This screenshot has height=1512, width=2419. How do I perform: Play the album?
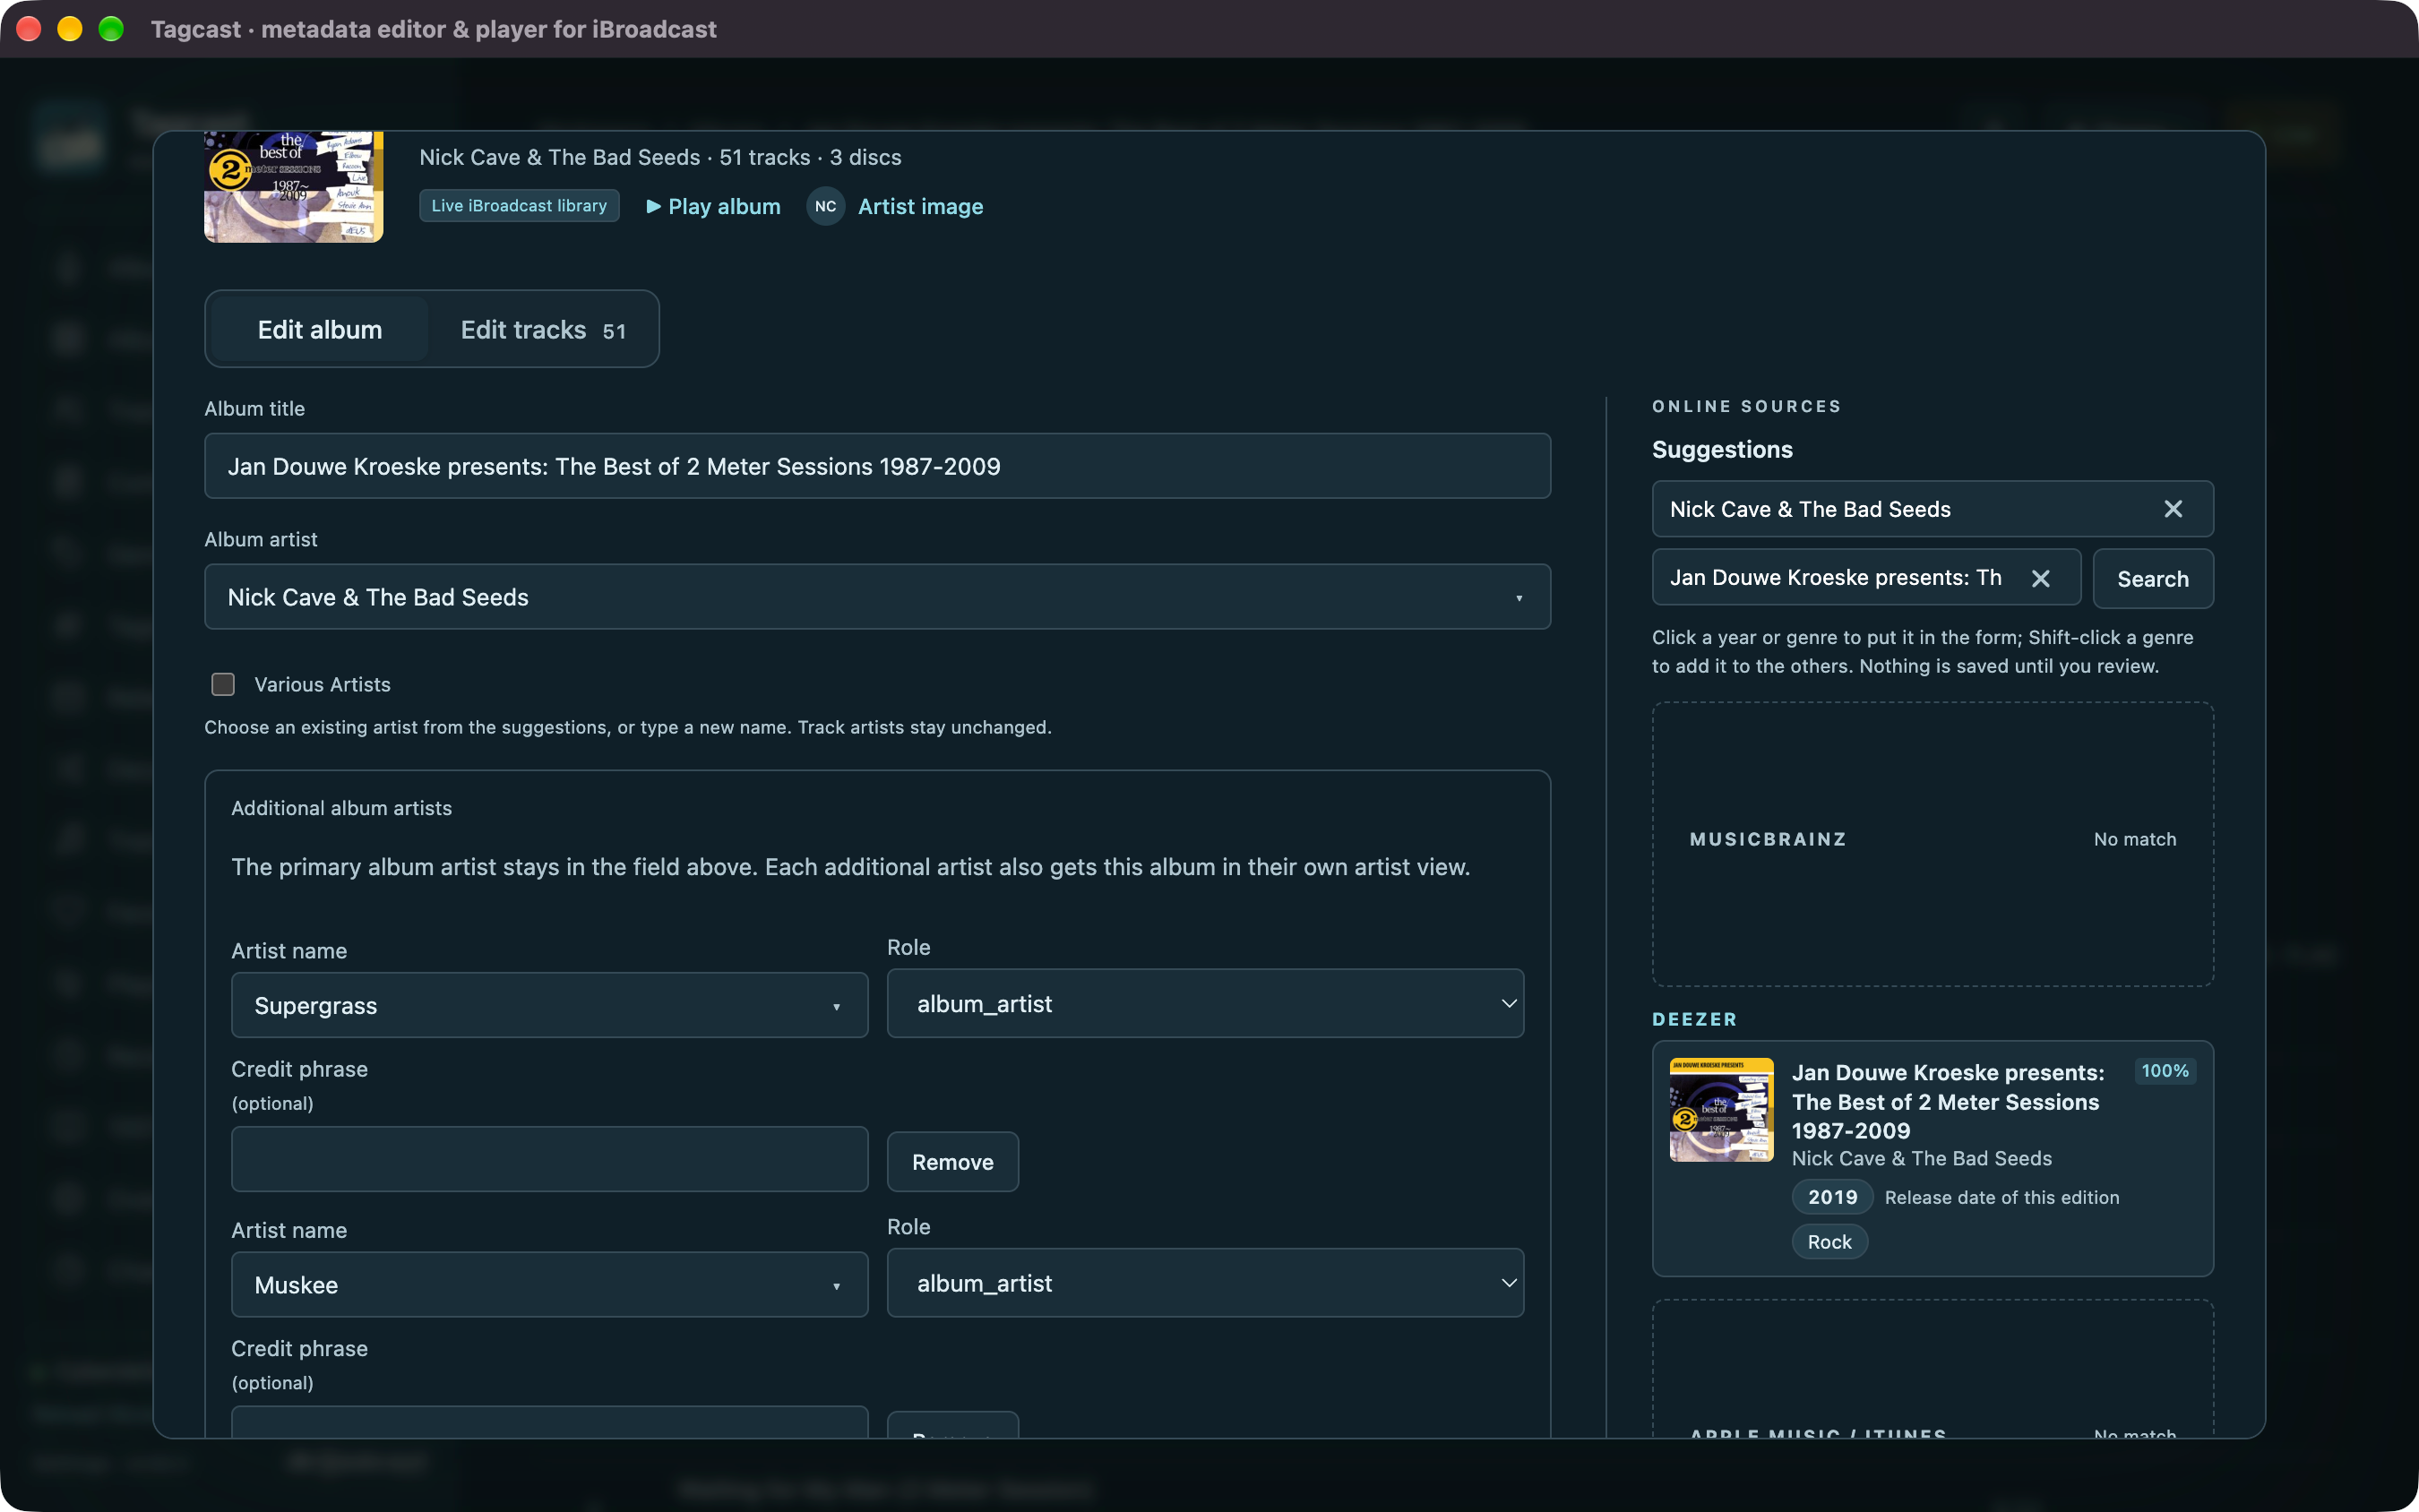tap(713, 206)
